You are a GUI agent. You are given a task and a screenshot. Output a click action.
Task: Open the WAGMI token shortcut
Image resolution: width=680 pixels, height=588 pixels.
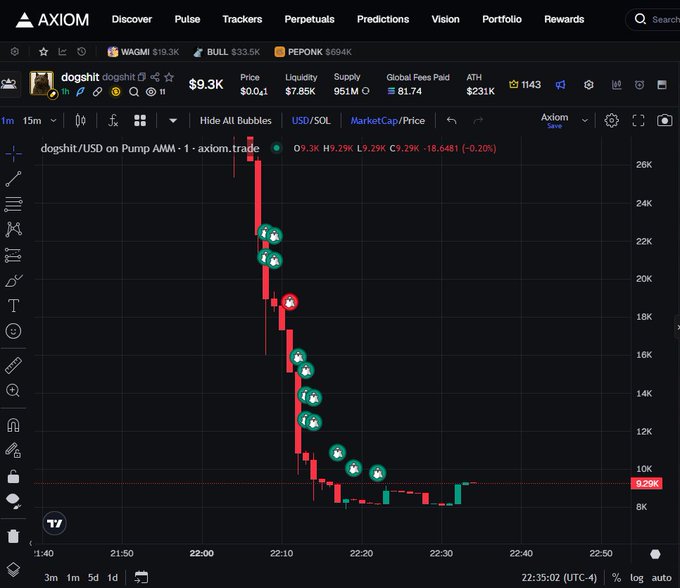click(143, 52)
